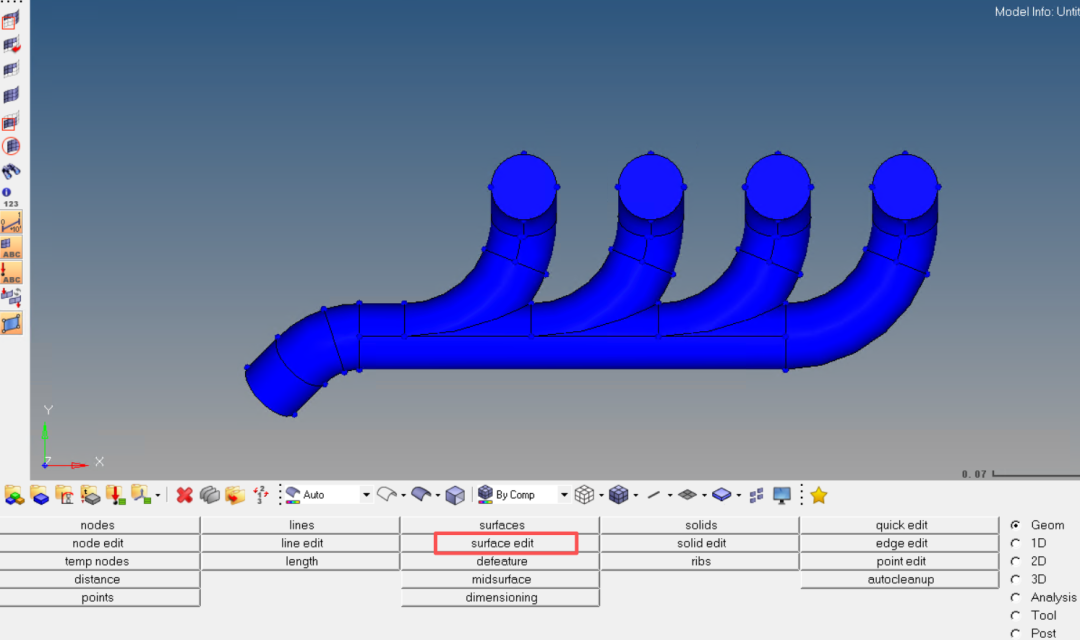Expand the arrow after System Collectors icon
1080x640 pixels.
point(158,495)
